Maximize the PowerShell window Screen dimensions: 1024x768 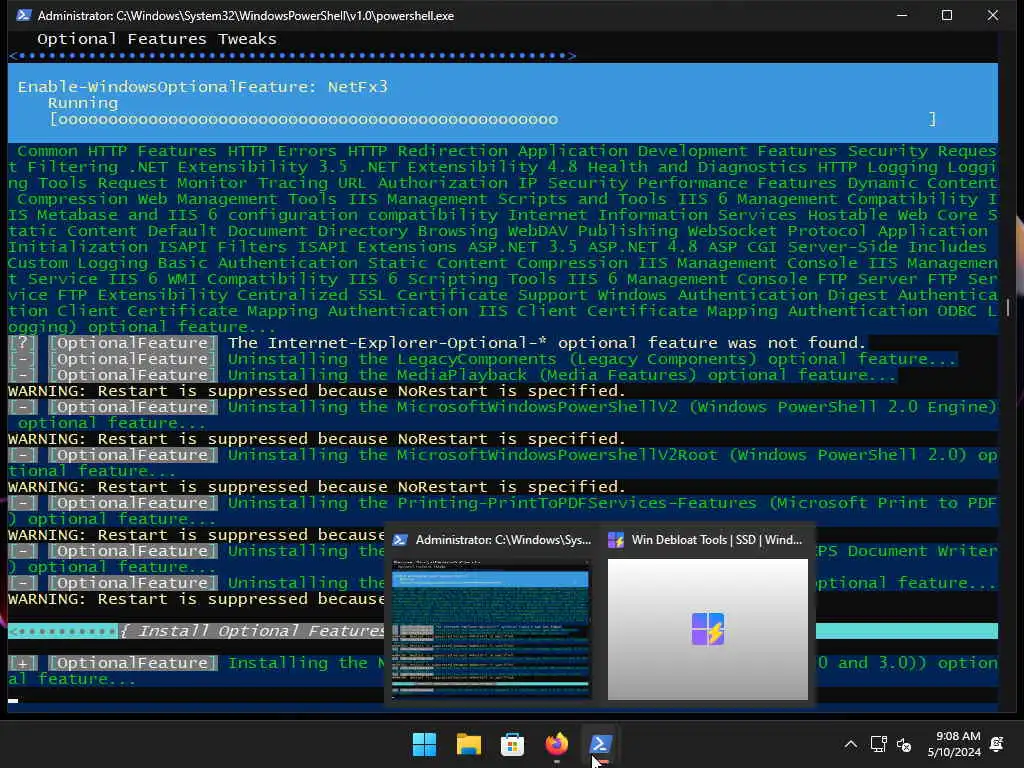[x=947, y=15]
